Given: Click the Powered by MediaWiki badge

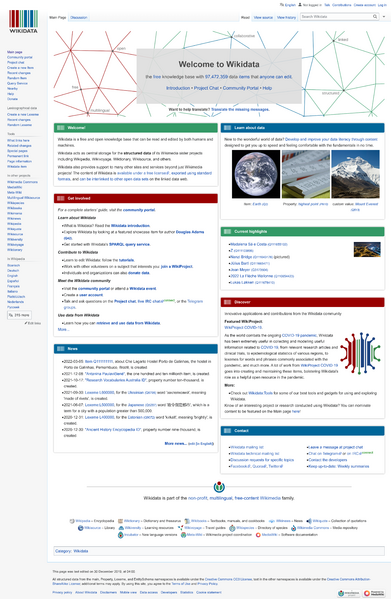Looking at the screenshot, I should [x=373, y=593].
